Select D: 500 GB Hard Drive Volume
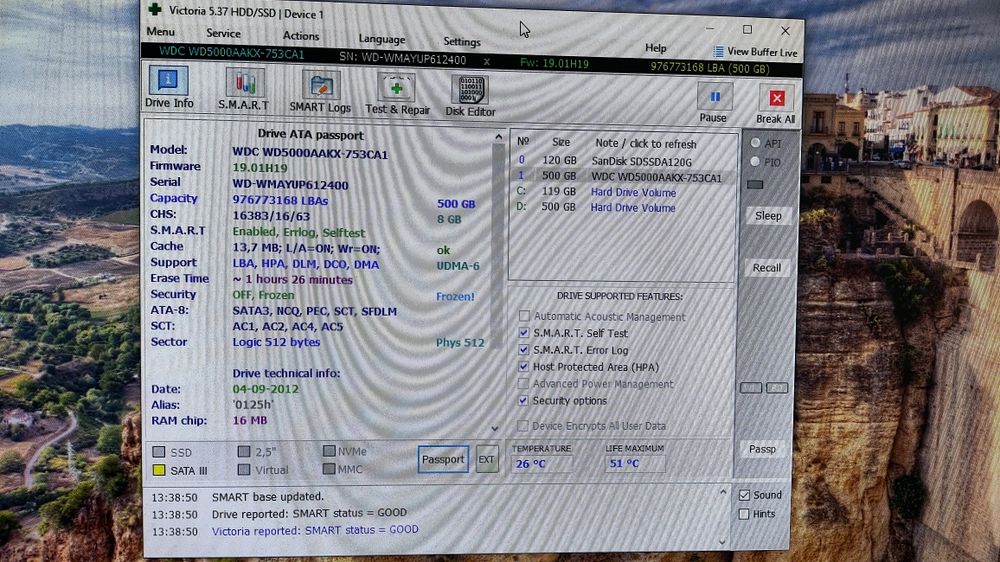This screenshot has height=562, width=1000. pyautogui.click(x=622, y=207)
